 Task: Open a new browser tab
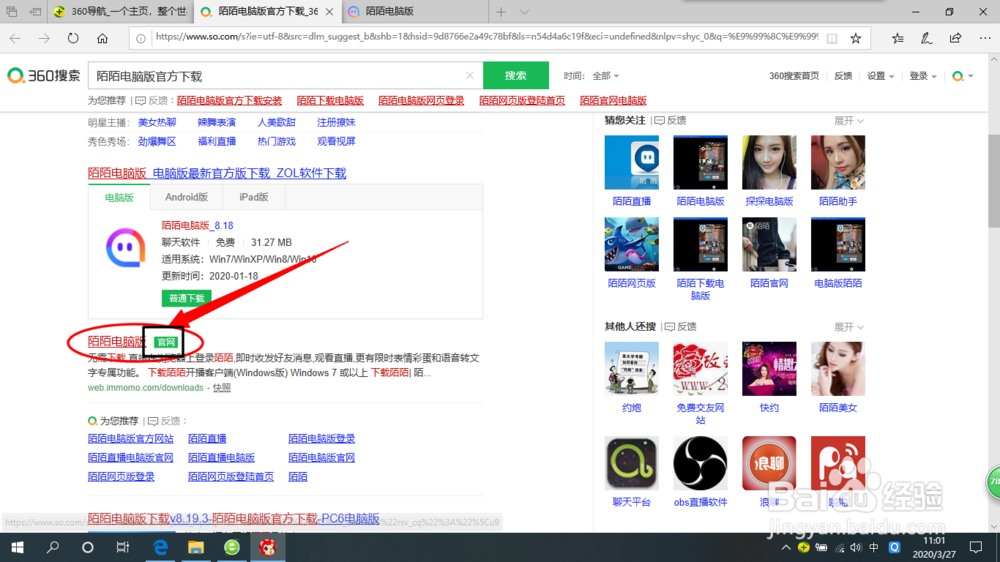501,11
